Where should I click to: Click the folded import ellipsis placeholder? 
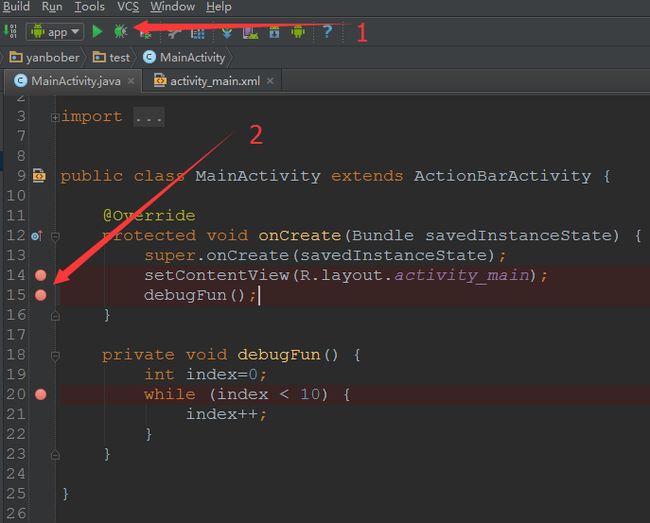(149, 117)
